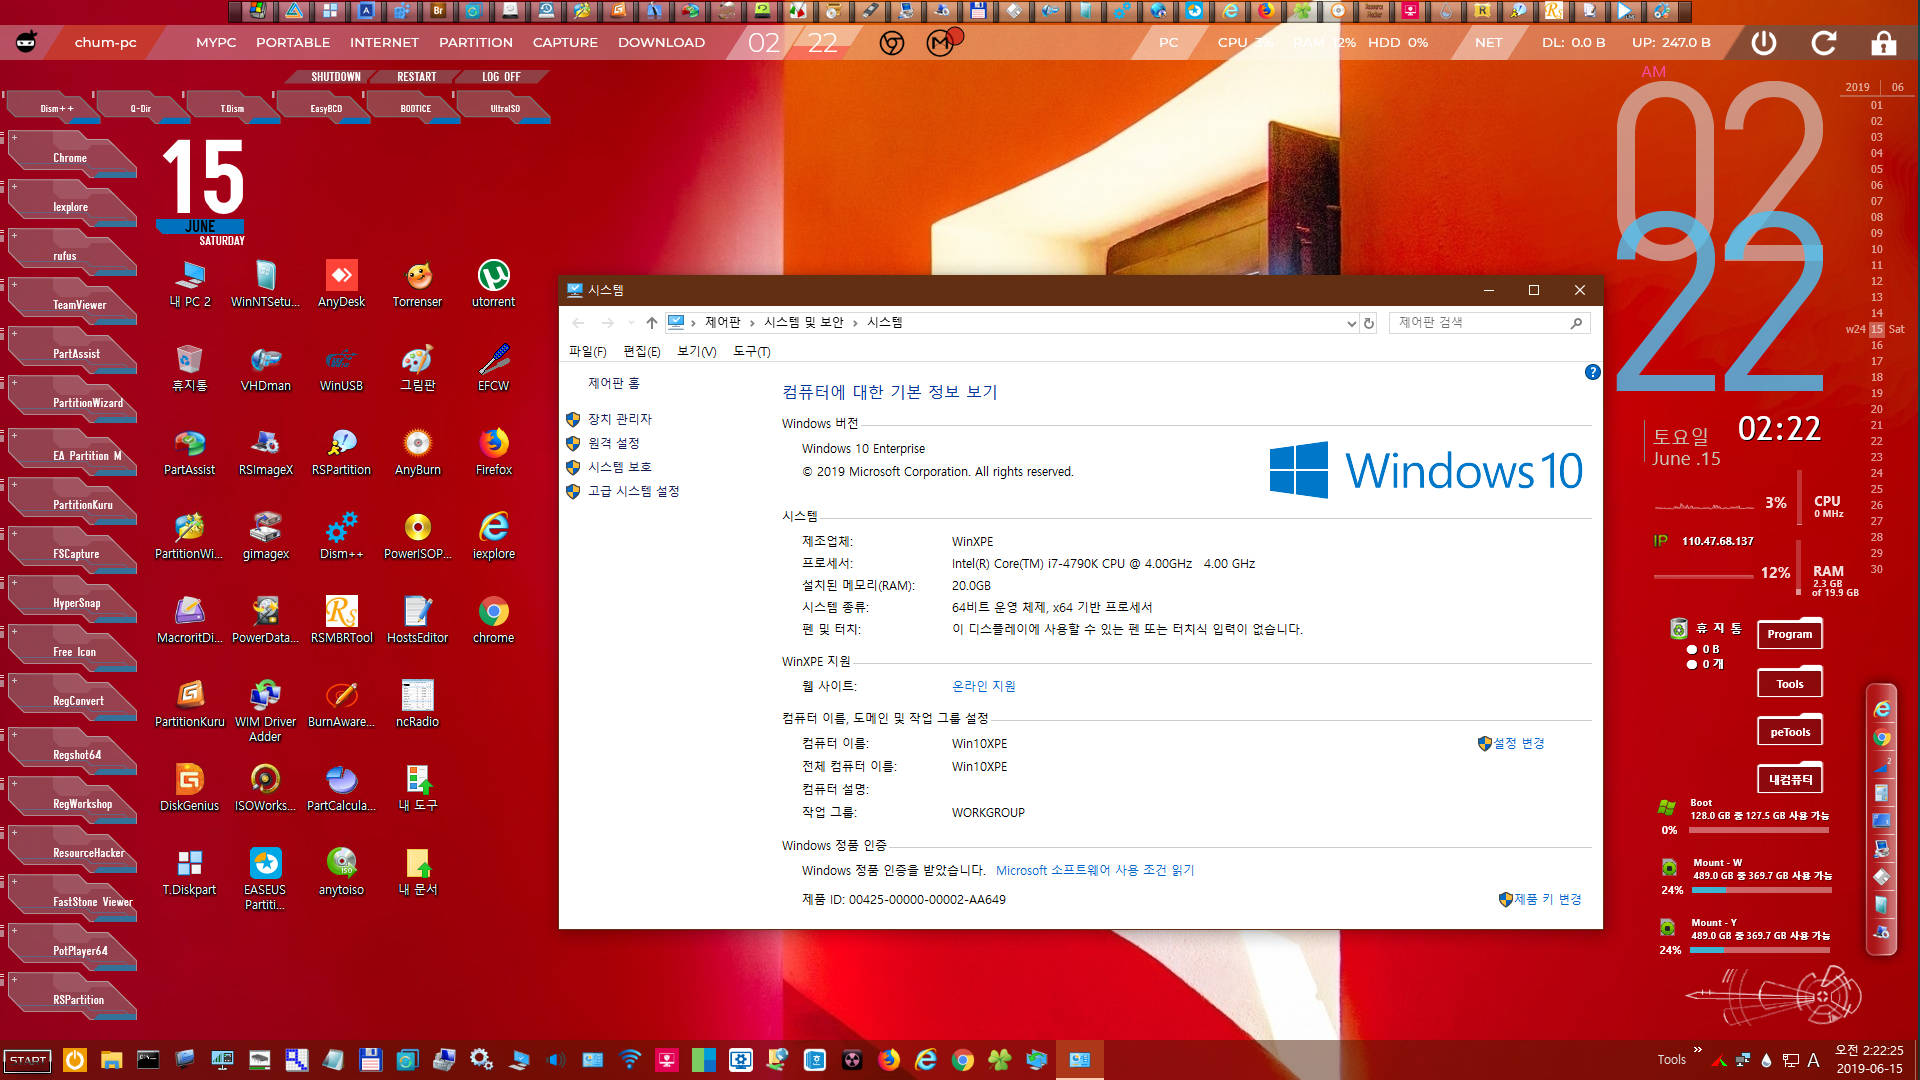Launch EFCW desktop icon
Screen dimensions: 1920x1080
point(493,368)
